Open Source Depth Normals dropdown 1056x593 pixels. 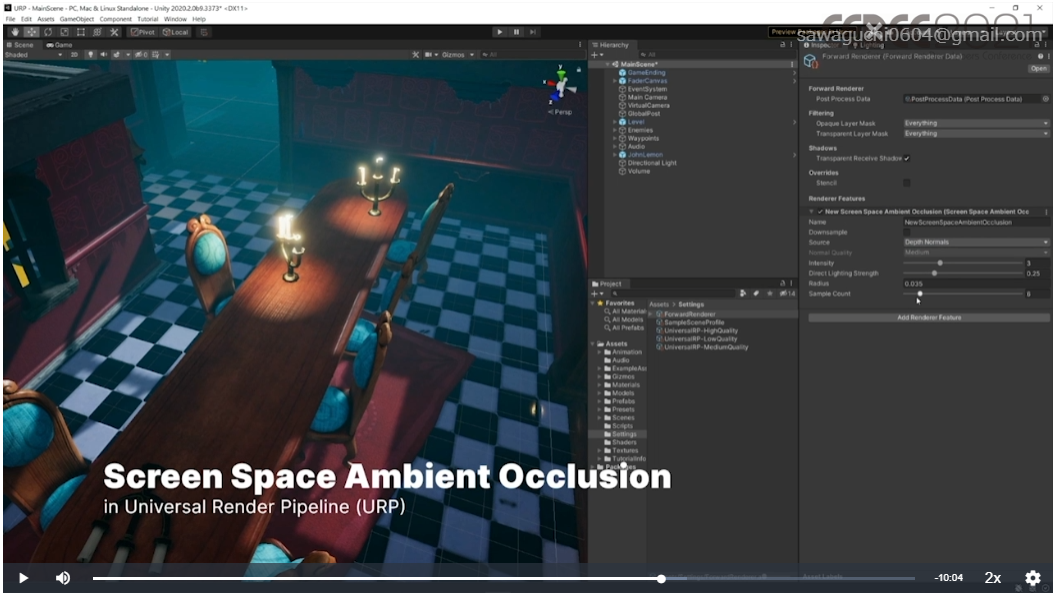pos(976,242)
